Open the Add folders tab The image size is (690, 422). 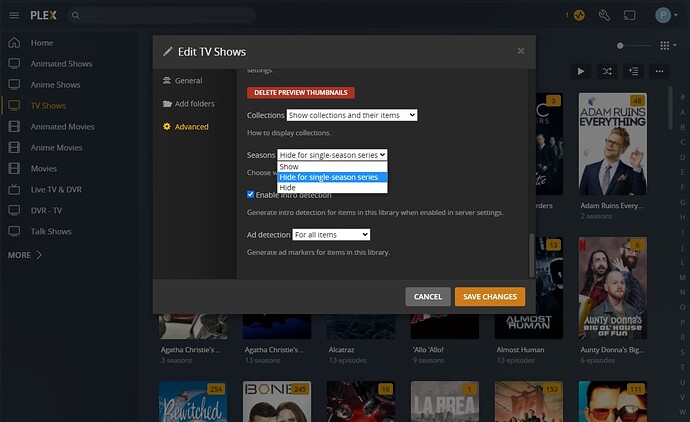point(189,104)
